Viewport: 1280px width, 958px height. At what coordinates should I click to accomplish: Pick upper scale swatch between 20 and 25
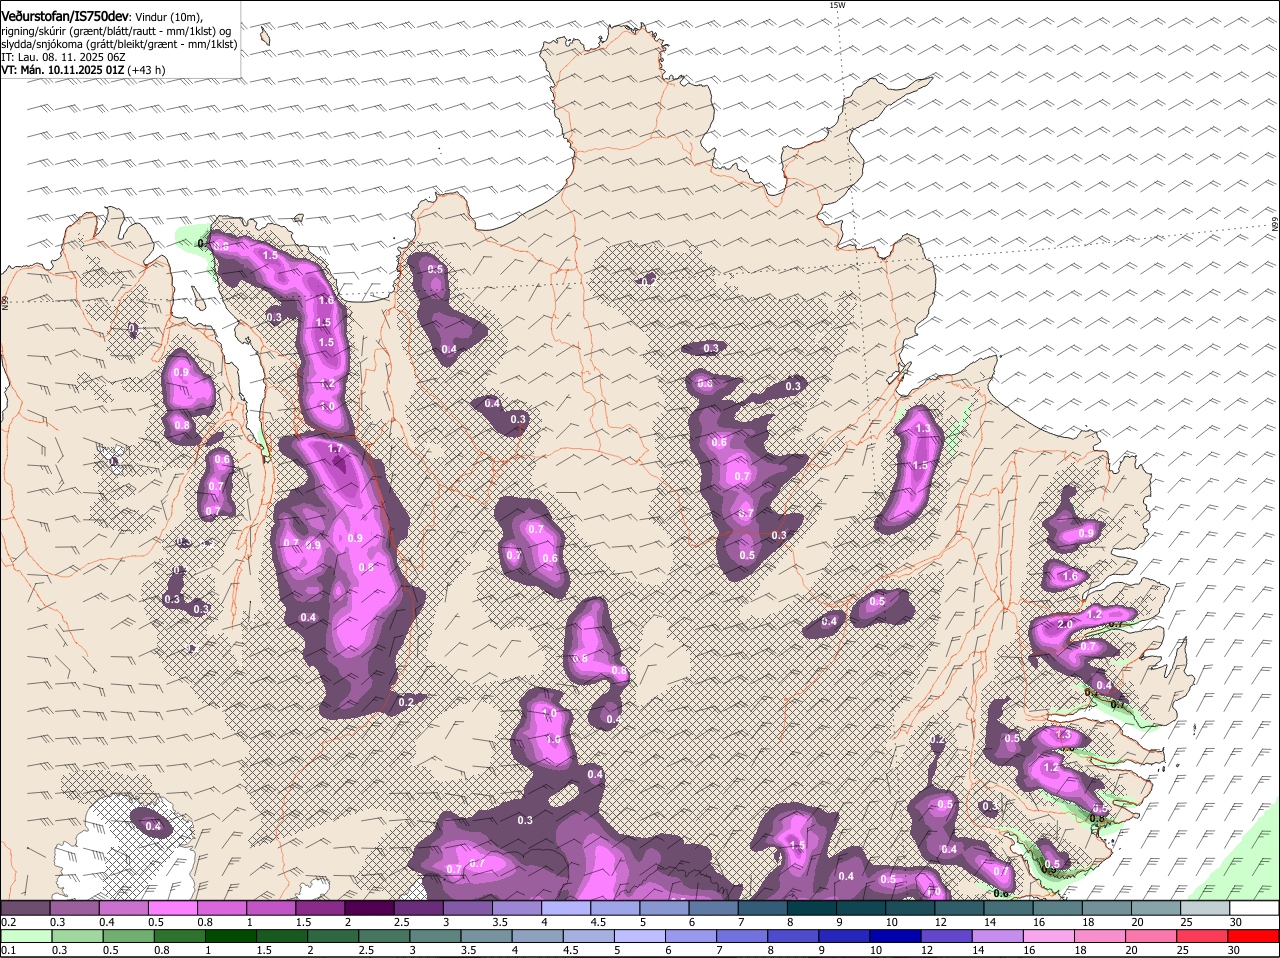pos(1156,908)
